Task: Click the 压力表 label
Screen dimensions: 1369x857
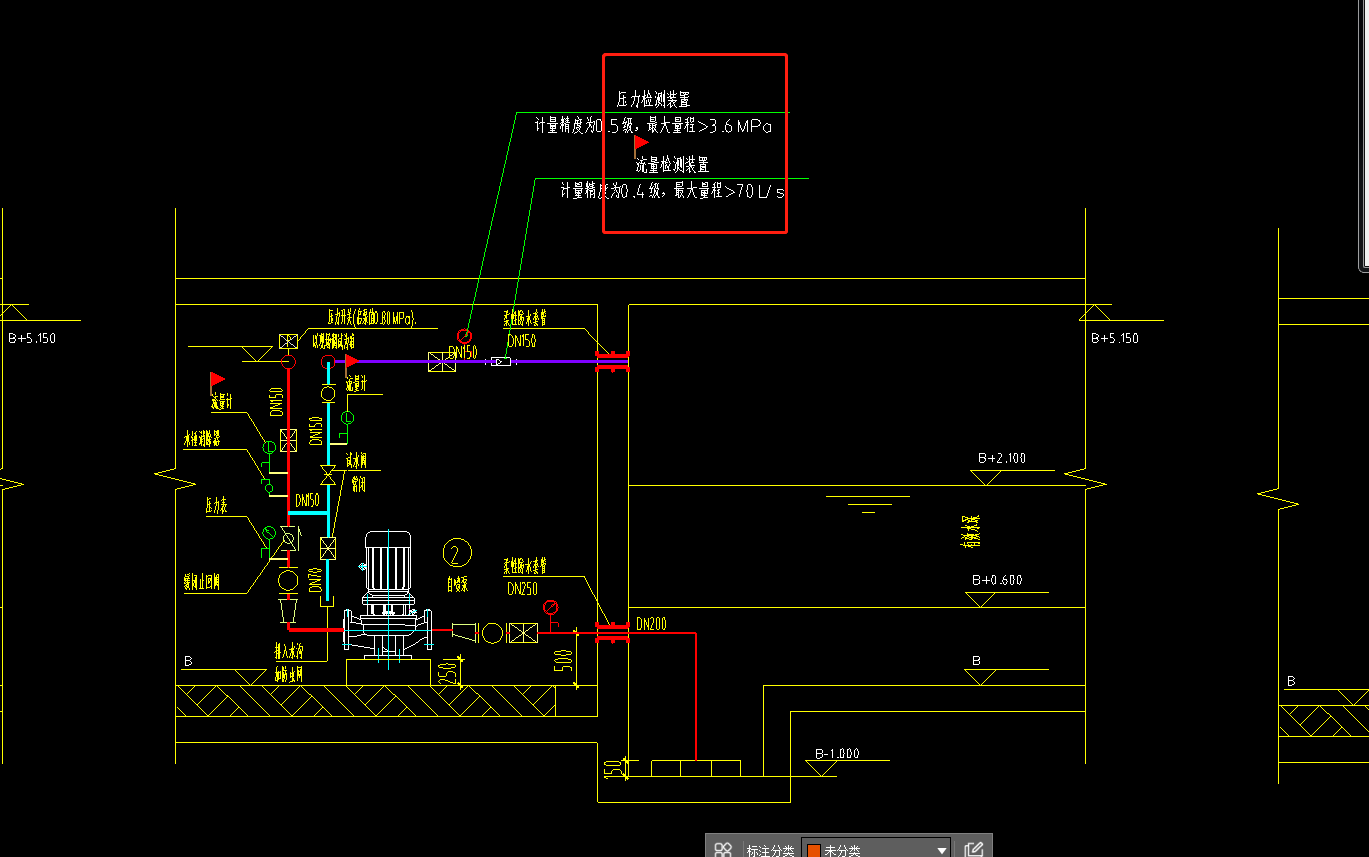Action: (x=217, y=507)
